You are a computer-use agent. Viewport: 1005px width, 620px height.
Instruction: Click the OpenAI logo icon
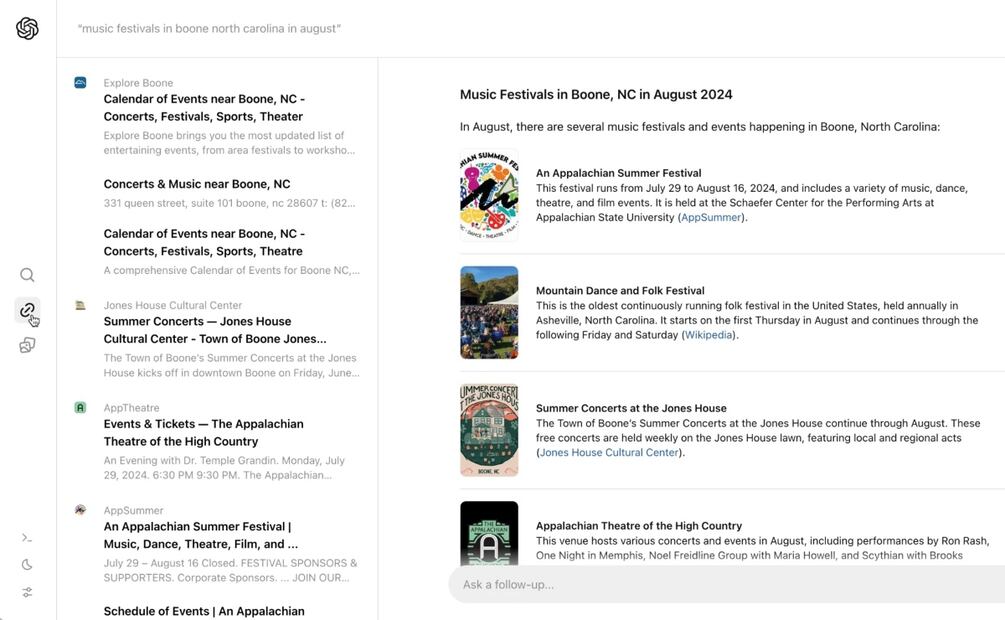pyautogui.click(x=28, y=29)
